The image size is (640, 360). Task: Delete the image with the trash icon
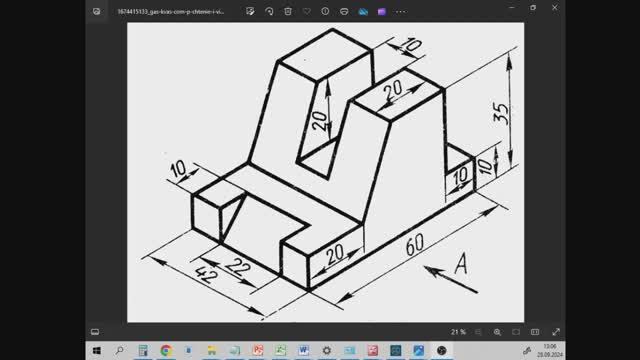(x=288, y=11)
